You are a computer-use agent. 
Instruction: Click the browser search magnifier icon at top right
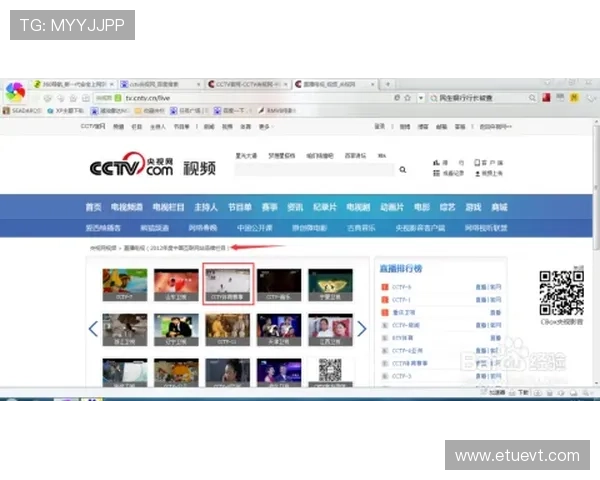[x=532, y=98]
